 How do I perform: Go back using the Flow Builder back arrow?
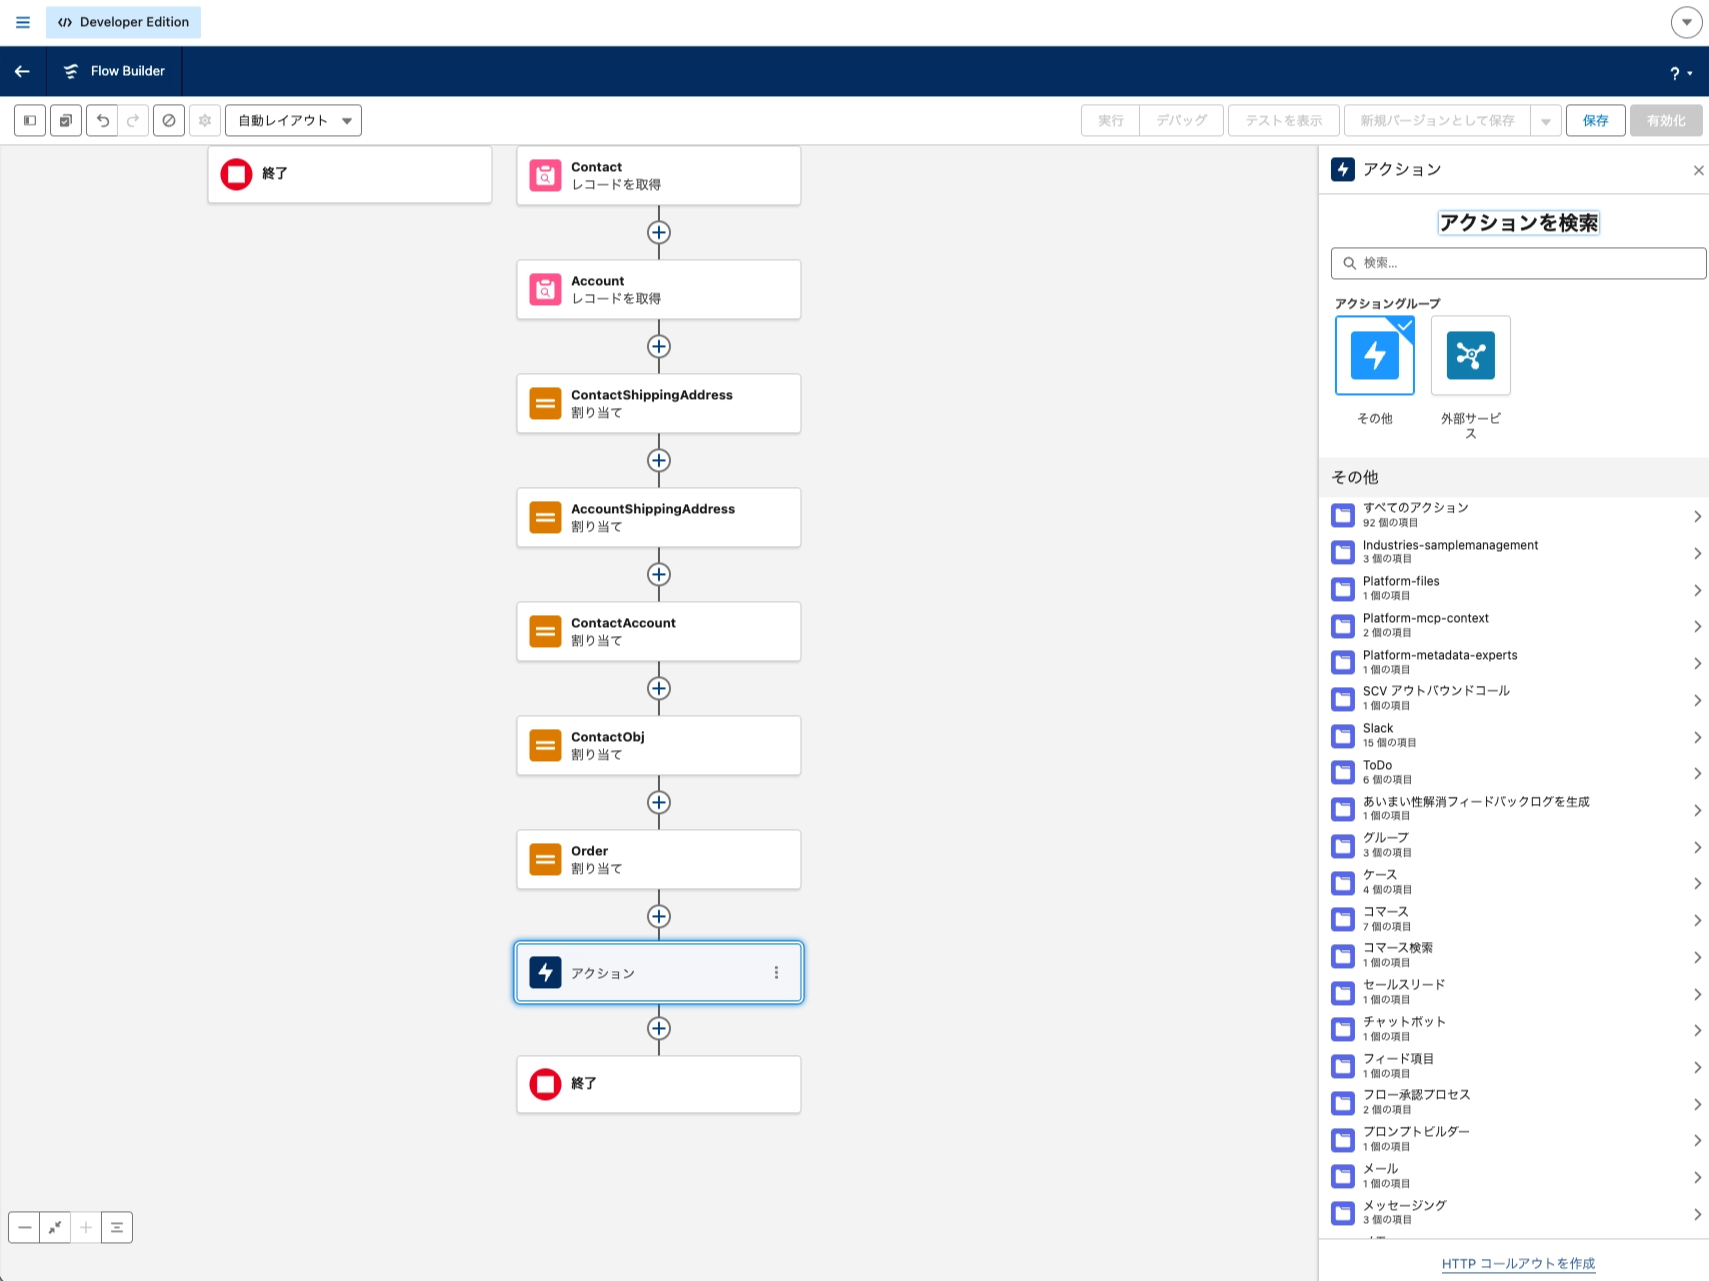[22, 71]
